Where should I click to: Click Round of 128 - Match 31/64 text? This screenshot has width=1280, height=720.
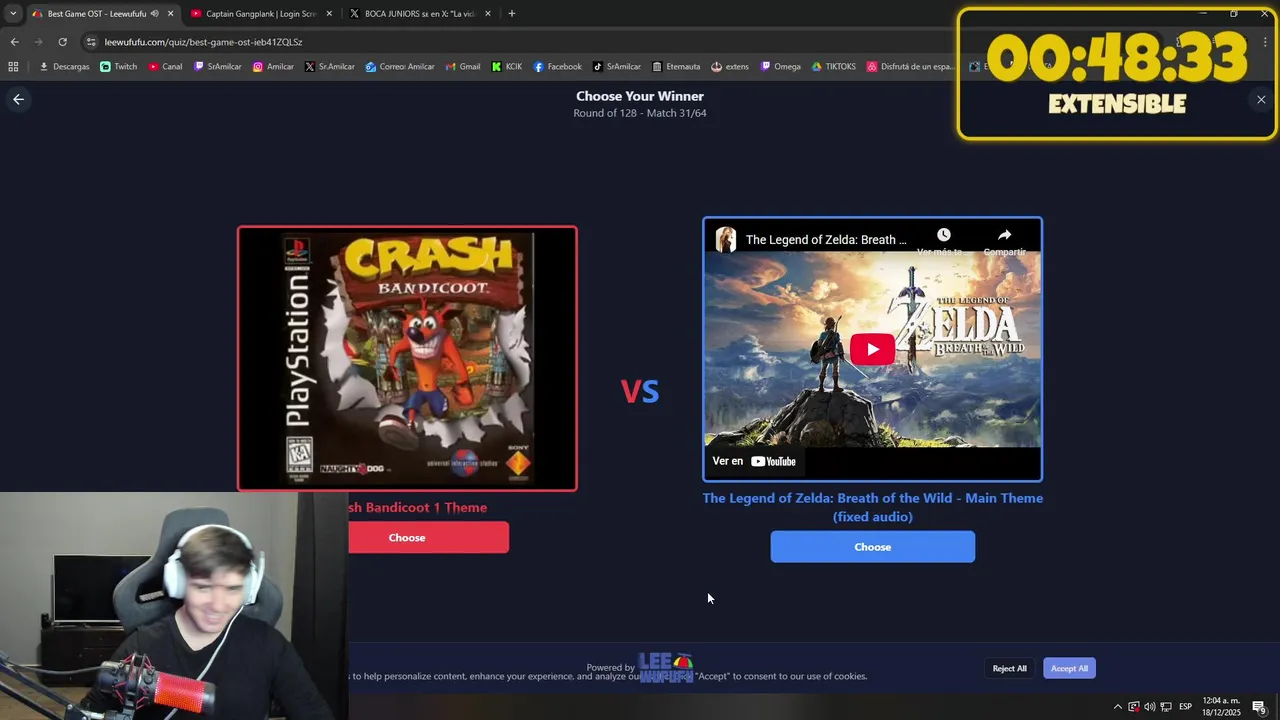(x=640, y=113)
